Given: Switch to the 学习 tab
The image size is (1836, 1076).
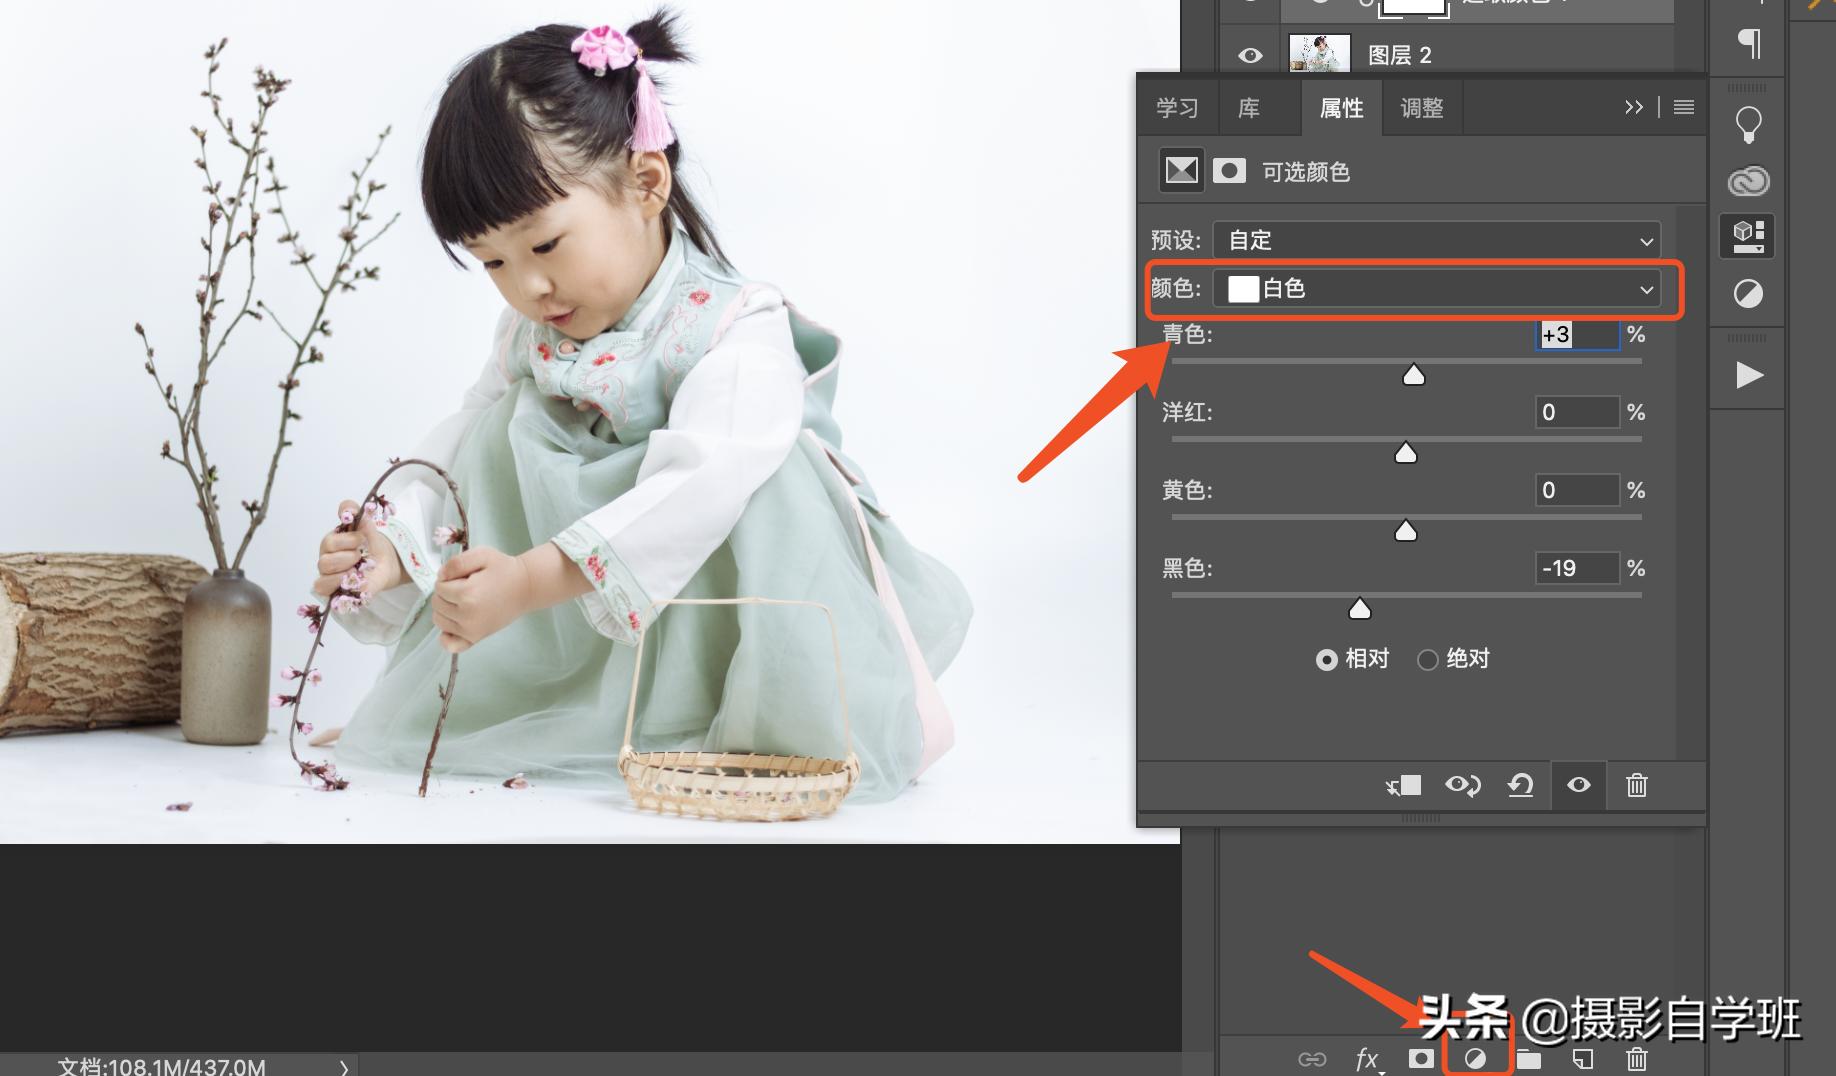Looking at the screenshot, I should [x=1177, y=108].
